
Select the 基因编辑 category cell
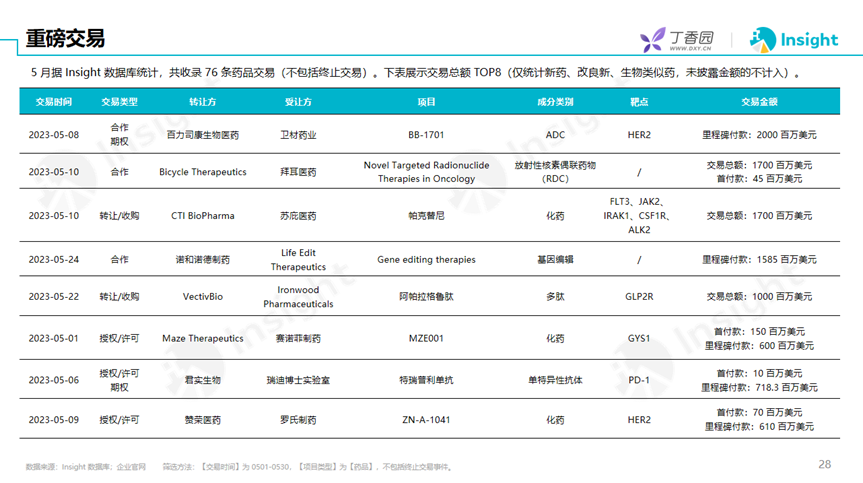(x=555, y=260)
